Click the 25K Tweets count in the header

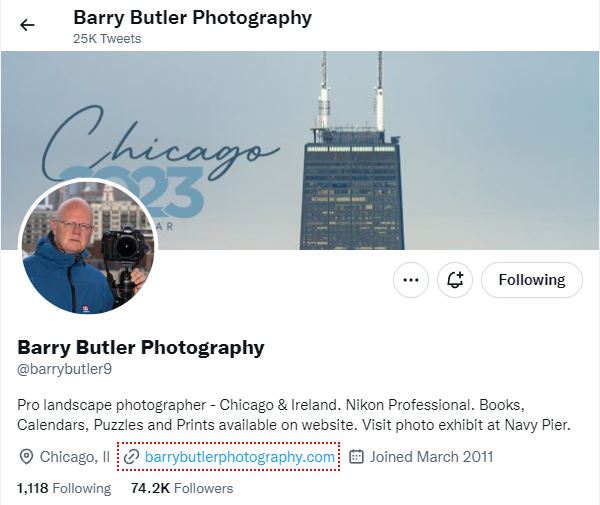coord(107,39)
